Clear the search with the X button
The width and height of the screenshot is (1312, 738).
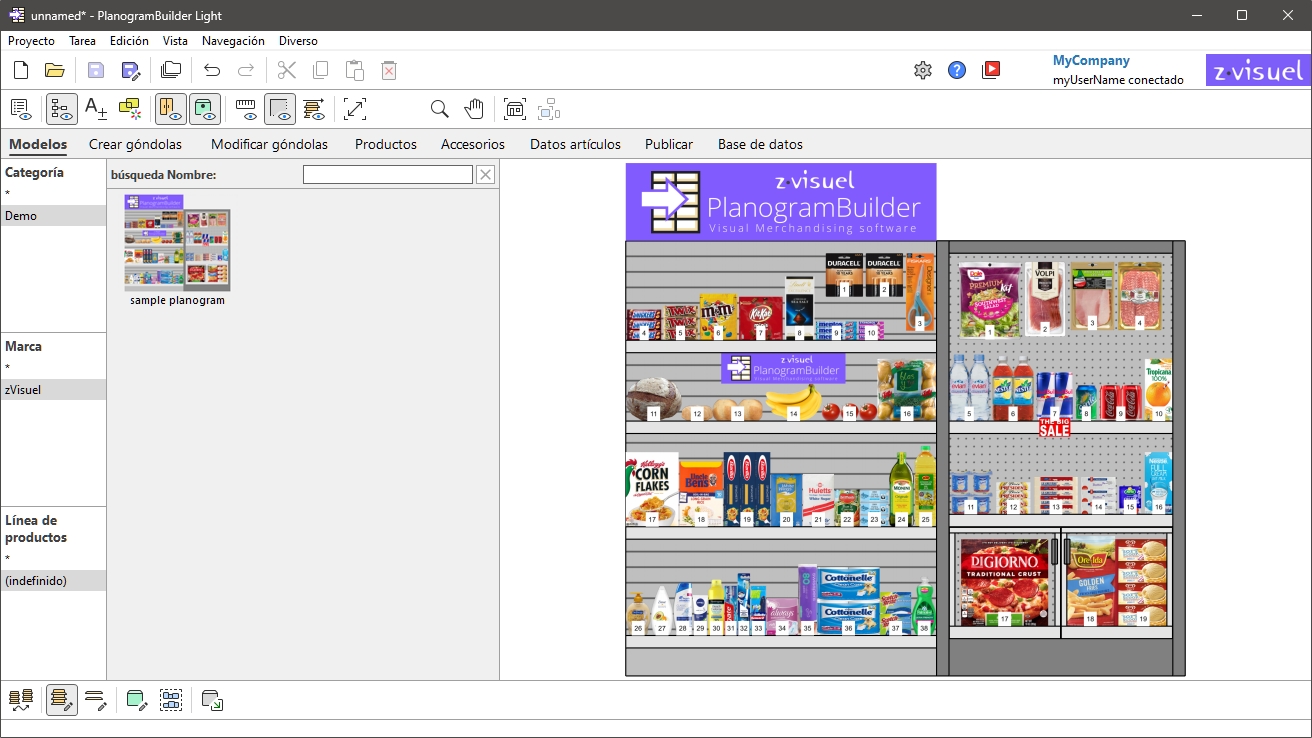[485, 175]
